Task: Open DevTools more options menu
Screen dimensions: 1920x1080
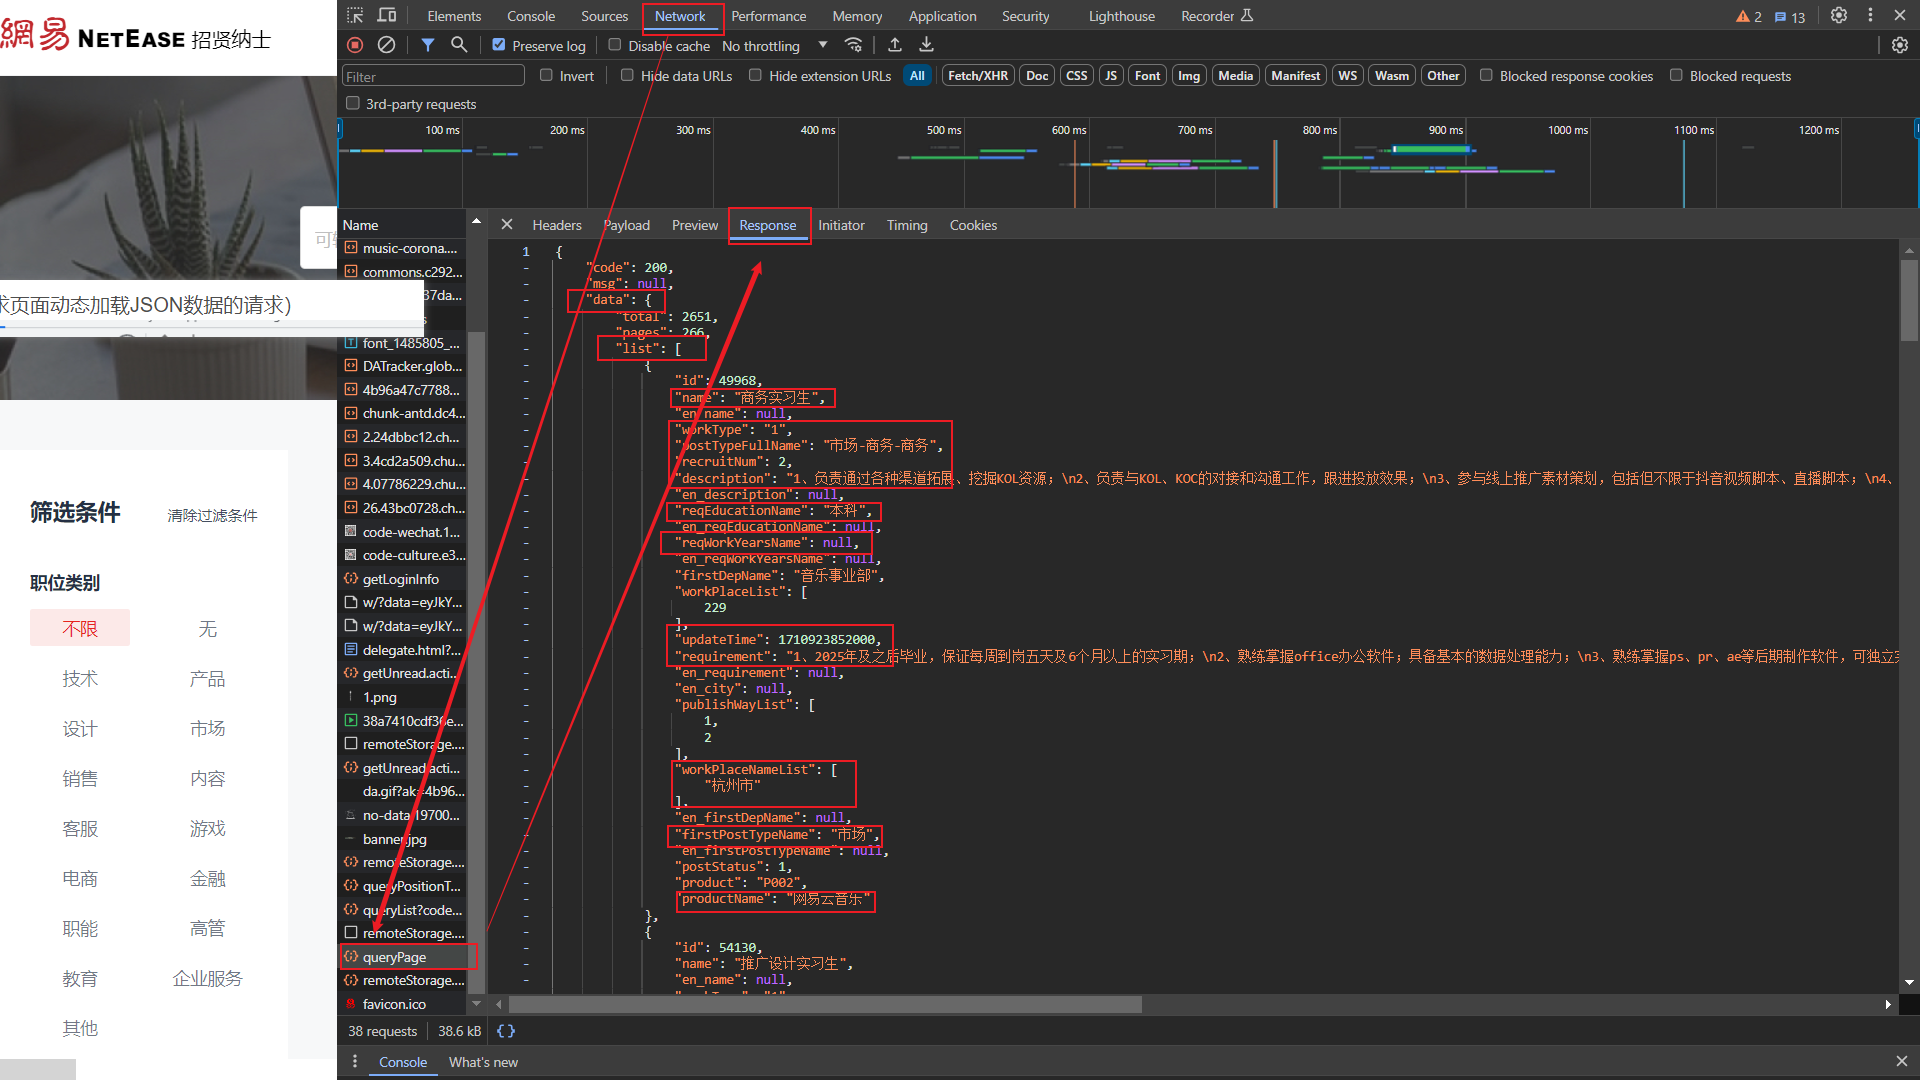Action: (x=1870, y=16)
